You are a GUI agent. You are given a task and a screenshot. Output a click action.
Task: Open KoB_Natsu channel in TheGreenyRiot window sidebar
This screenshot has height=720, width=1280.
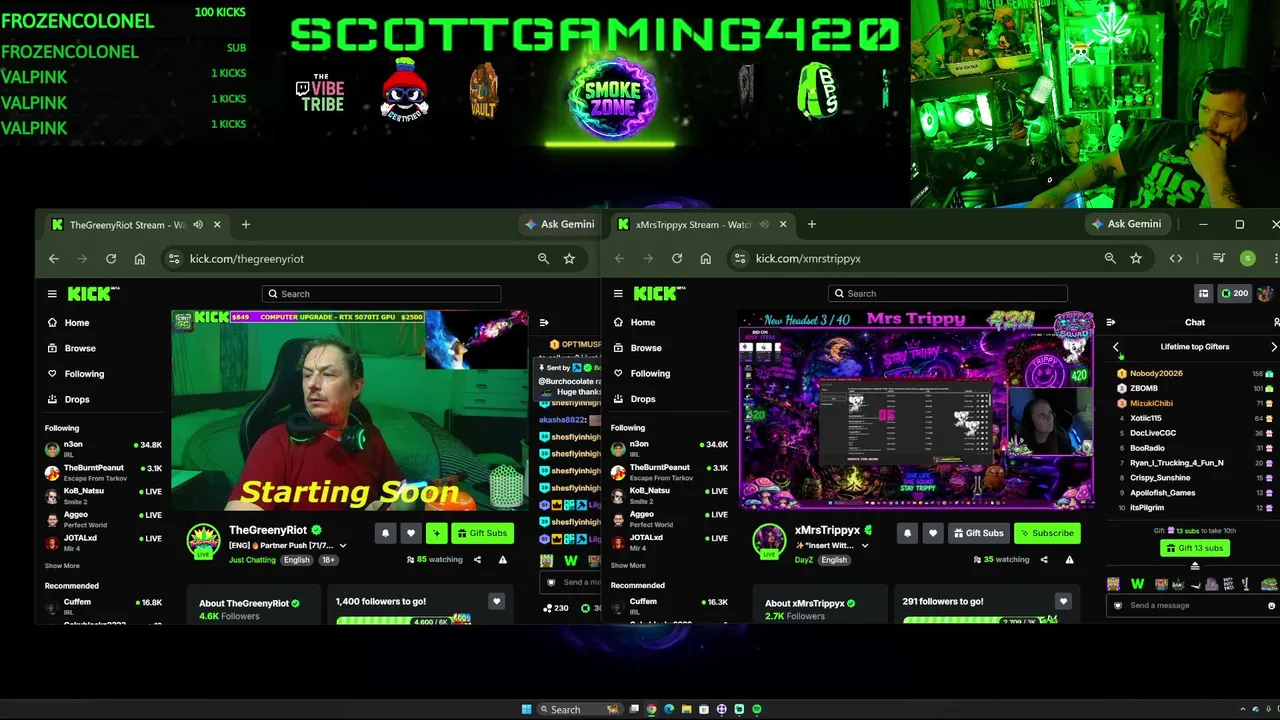coord(103,495)
